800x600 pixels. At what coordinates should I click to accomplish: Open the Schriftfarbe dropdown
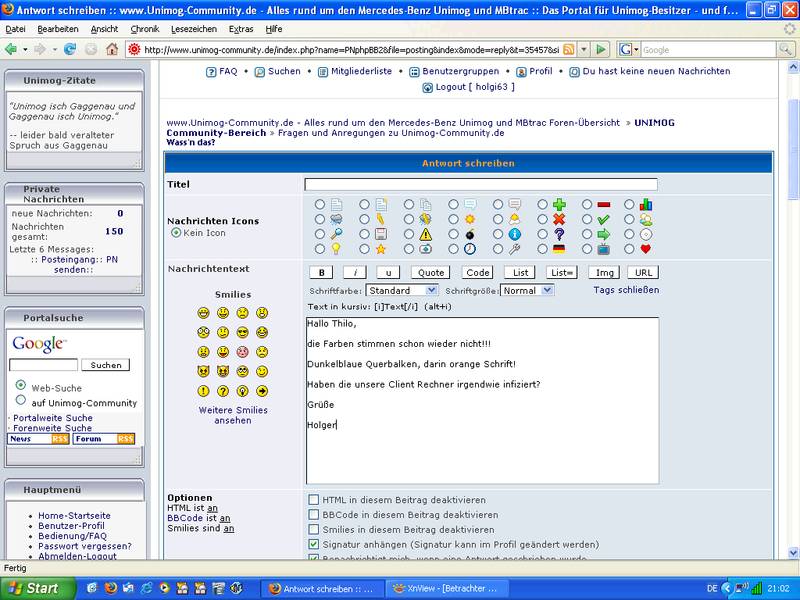click(402, 290)
